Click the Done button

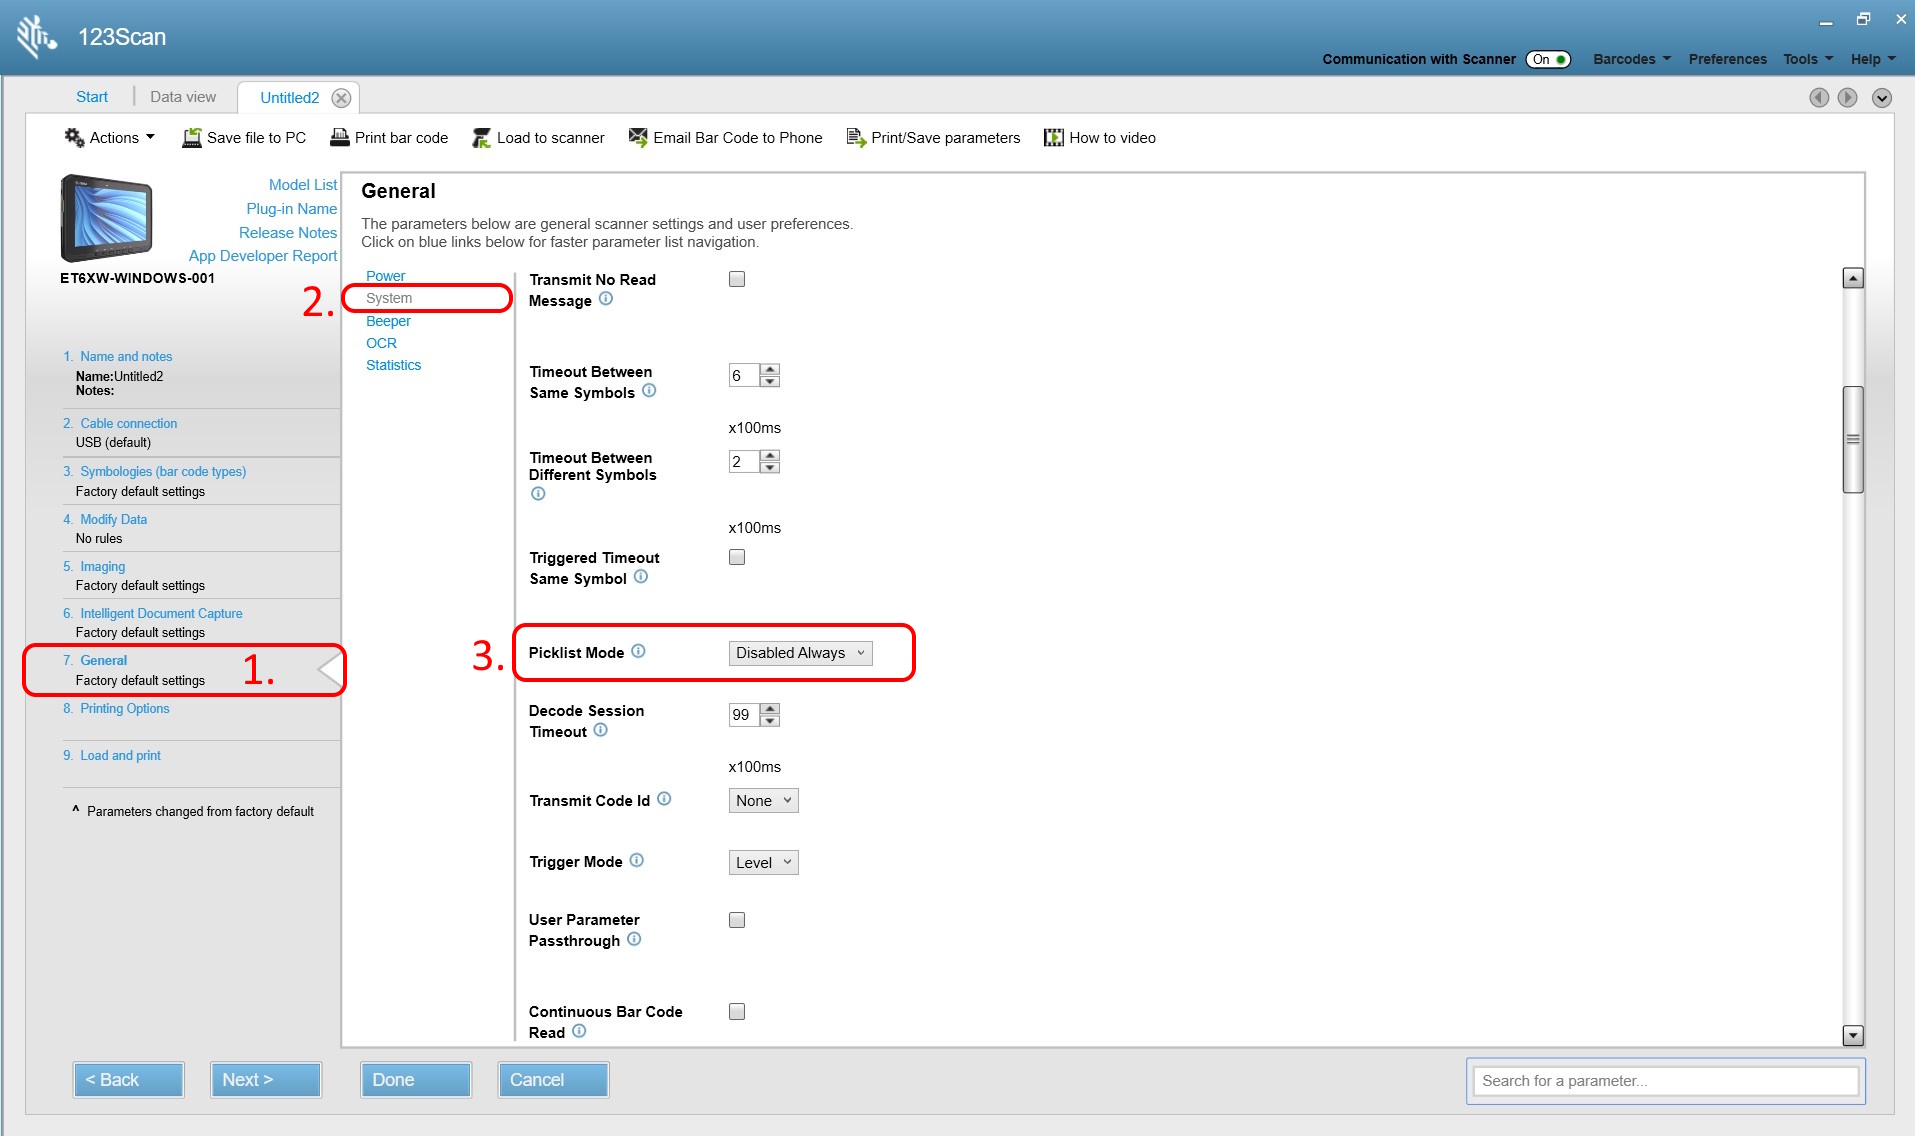click(416, 1080)
